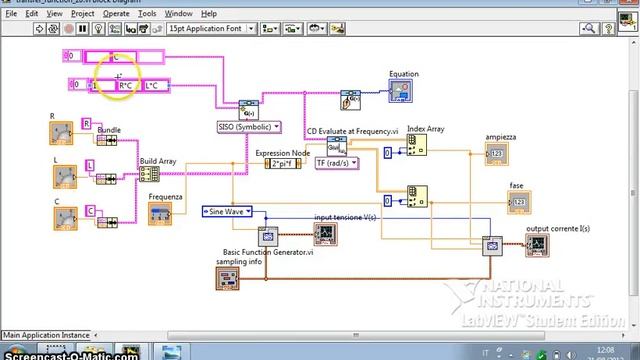
Task: Select output corrente I(s) graph terminal
Action: 537,245
